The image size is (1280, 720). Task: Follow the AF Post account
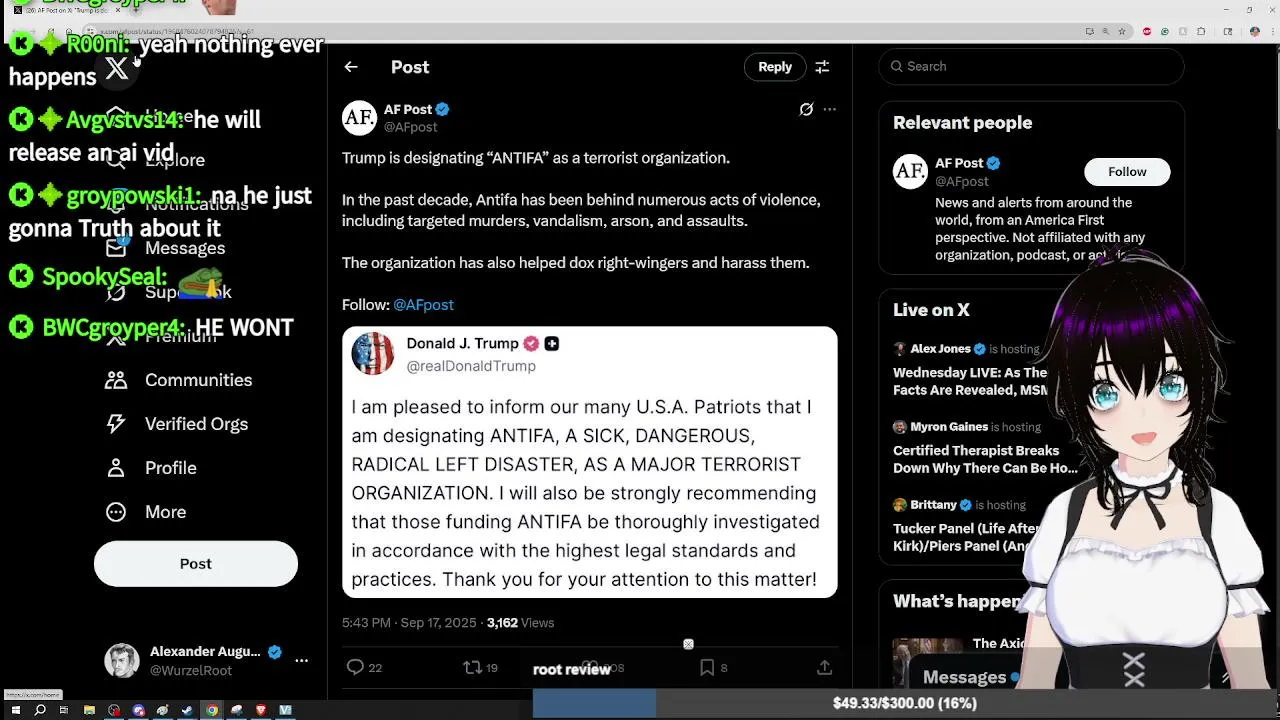tap(1127, 172)
